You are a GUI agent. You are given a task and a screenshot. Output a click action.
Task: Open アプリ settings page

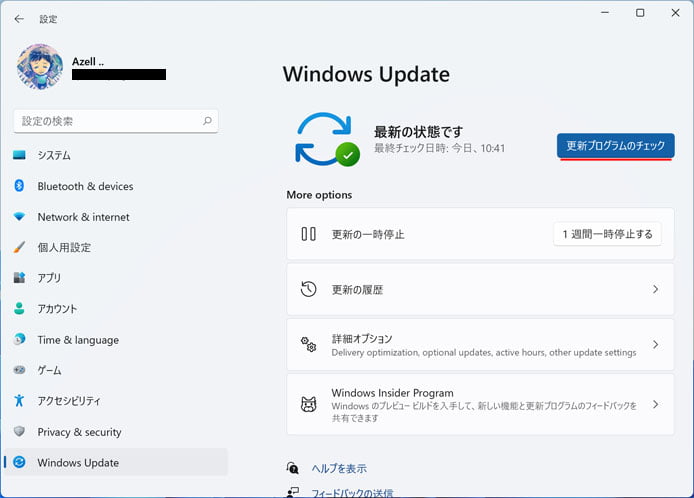pyautogui.click(x=116, y=278)
